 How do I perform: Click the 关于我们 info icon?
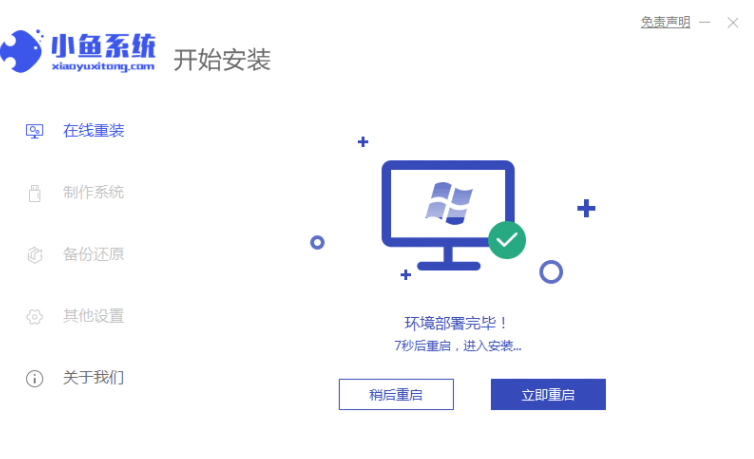(x=34, y=379)
